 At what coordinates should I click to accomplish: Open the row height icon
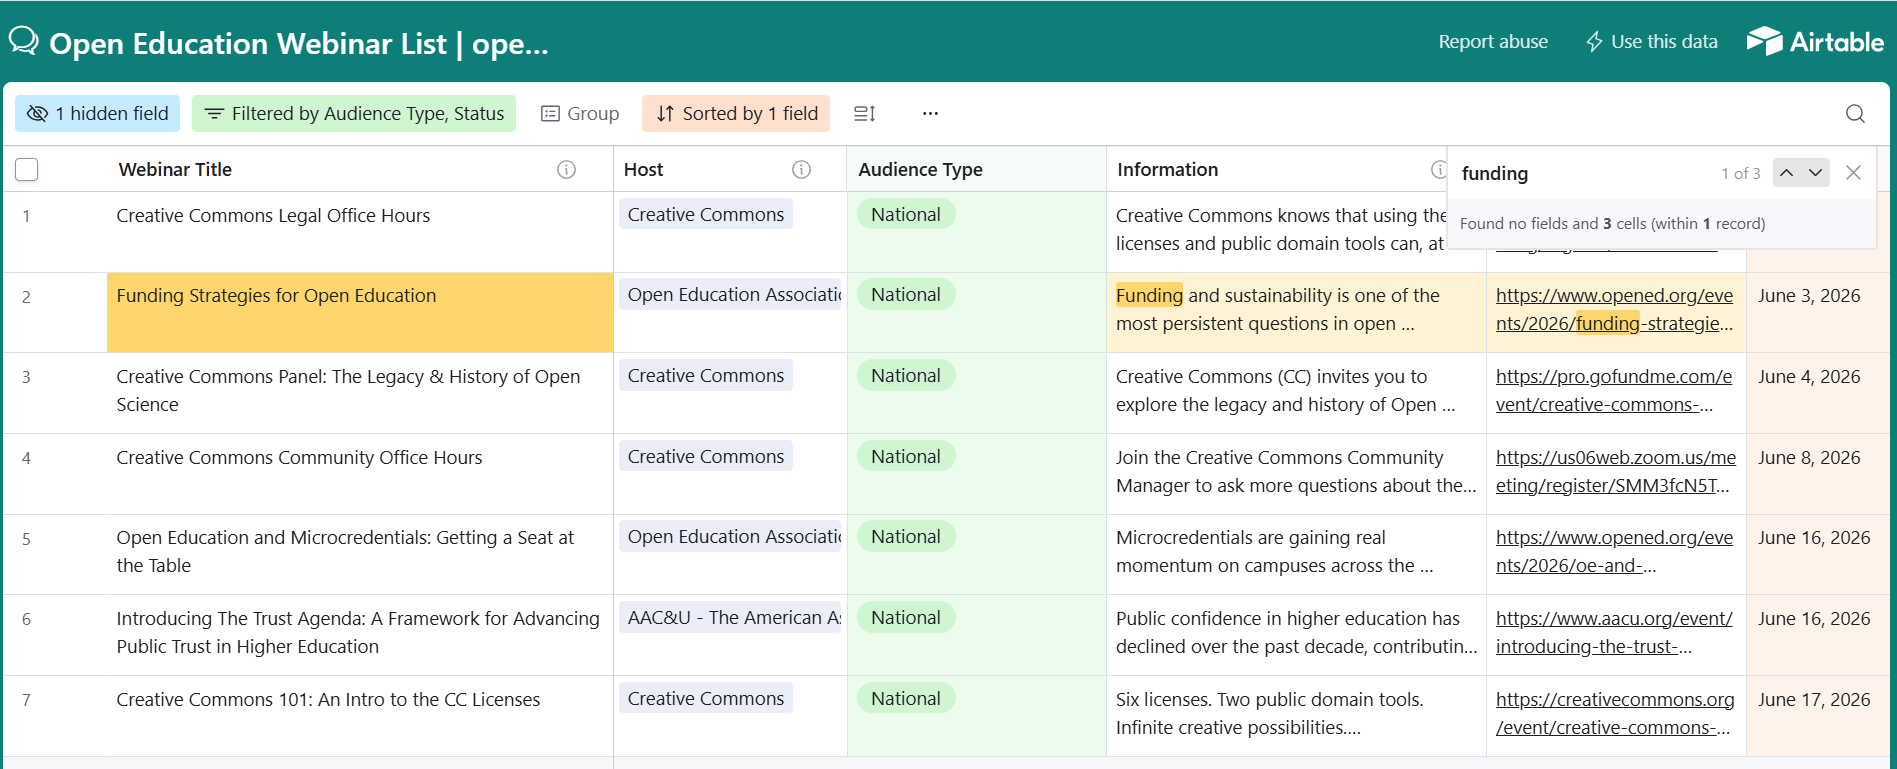click(x=865, y=114)
